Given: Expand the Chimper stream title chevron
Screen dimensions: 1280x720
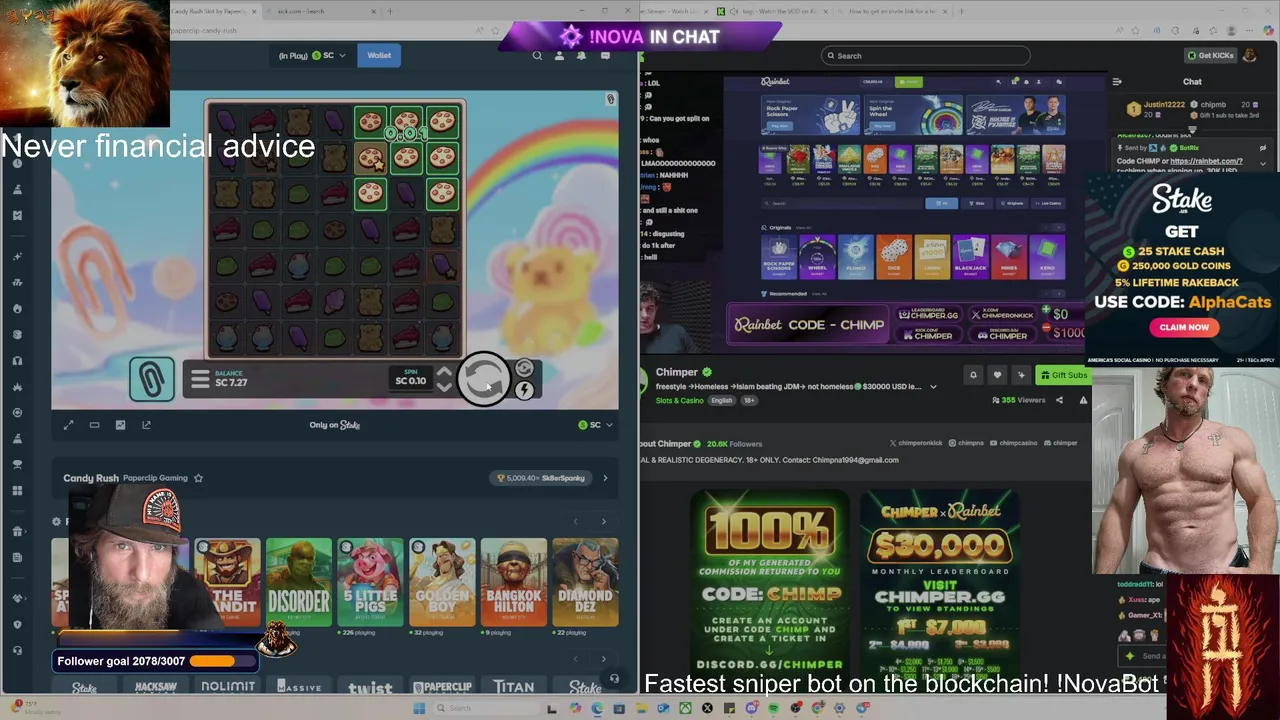Looking at the screenshot, I should [x=933, y=387].
